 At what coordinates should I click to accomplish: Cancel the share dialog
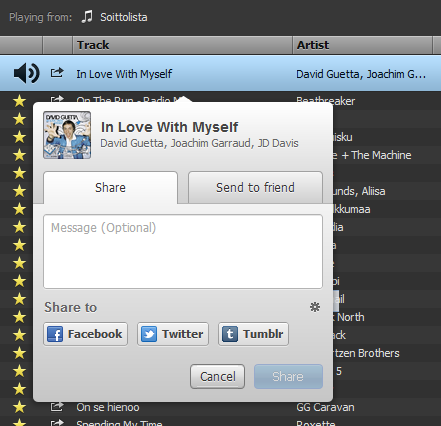coord(217,376)
